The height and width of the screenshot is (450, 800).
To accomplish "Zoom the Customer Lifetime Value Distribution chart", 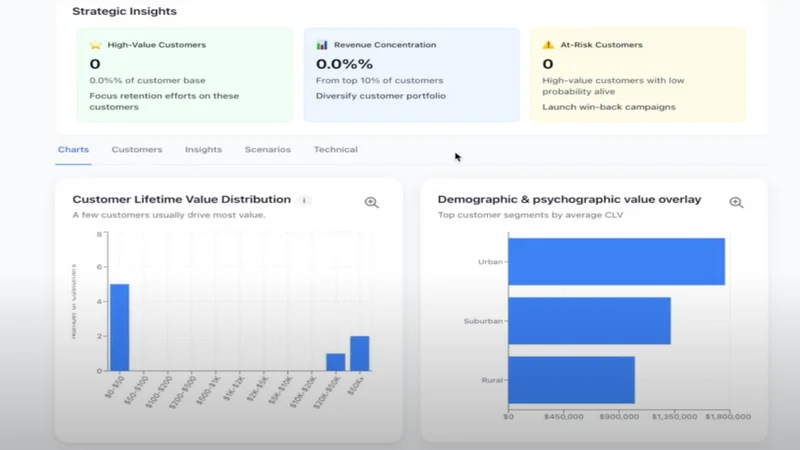I will [x=371, y=203].
